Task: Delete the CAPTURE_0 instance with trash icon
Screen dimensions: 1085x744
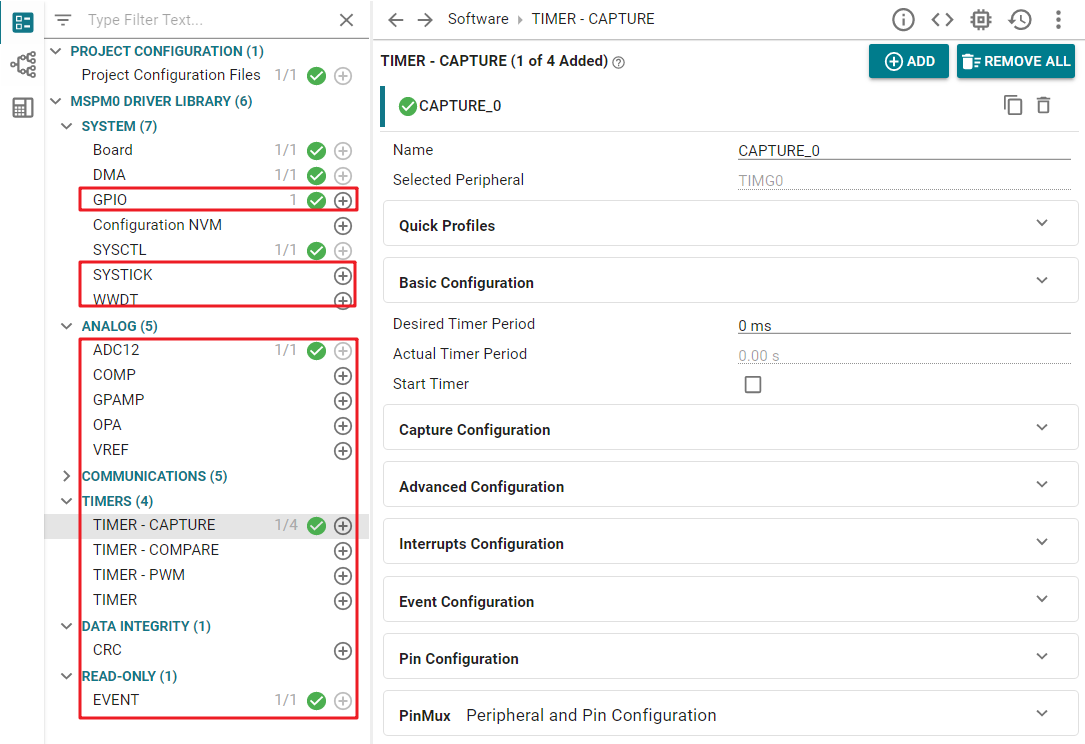Action: [x=1043, y=105]
